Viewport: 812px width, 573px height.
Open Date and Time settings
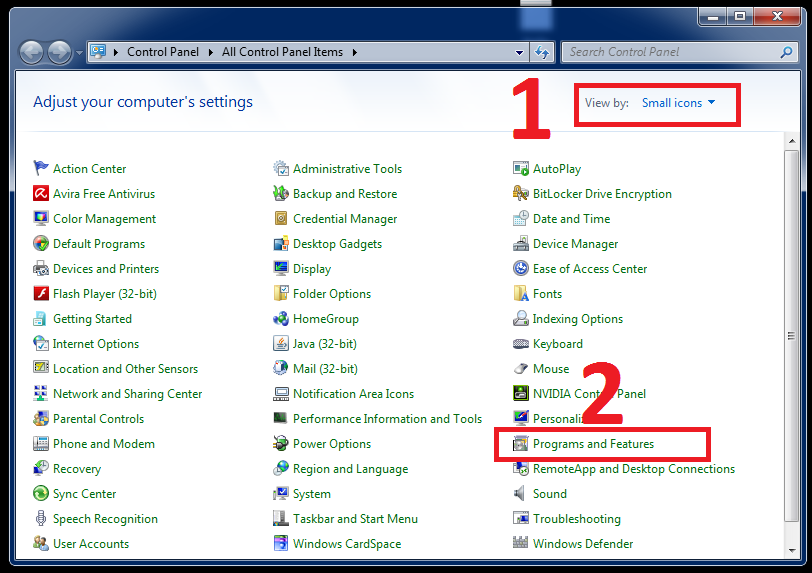(572, 219)
